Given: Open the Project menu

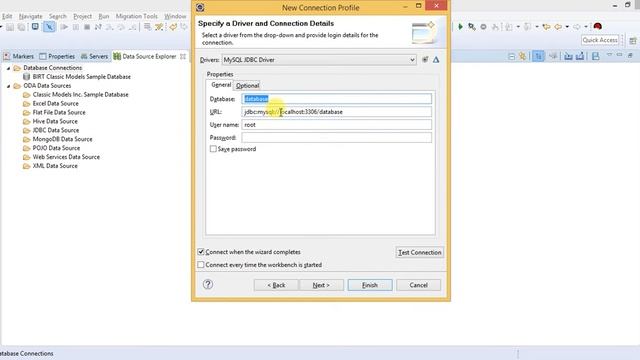Looking at the screenshot, I should pos(82,16).
